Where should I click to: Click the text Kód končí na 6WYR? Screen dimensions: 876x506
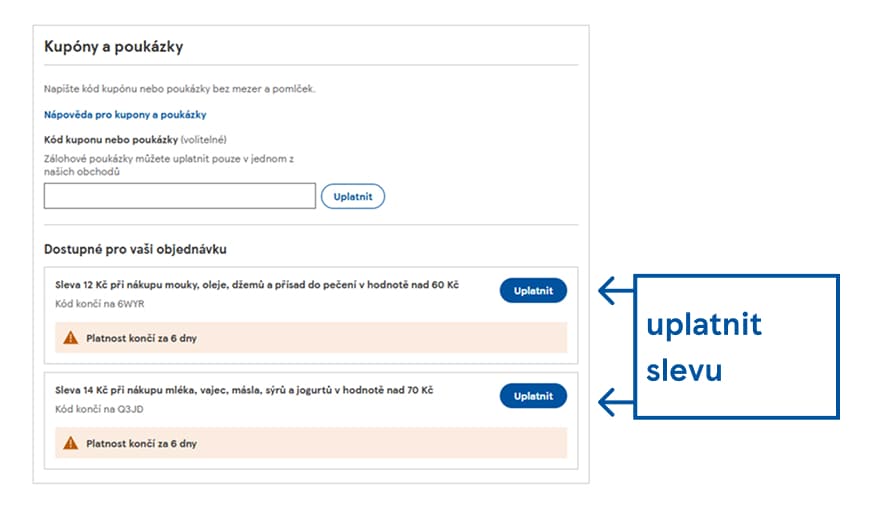pos(93,304)
